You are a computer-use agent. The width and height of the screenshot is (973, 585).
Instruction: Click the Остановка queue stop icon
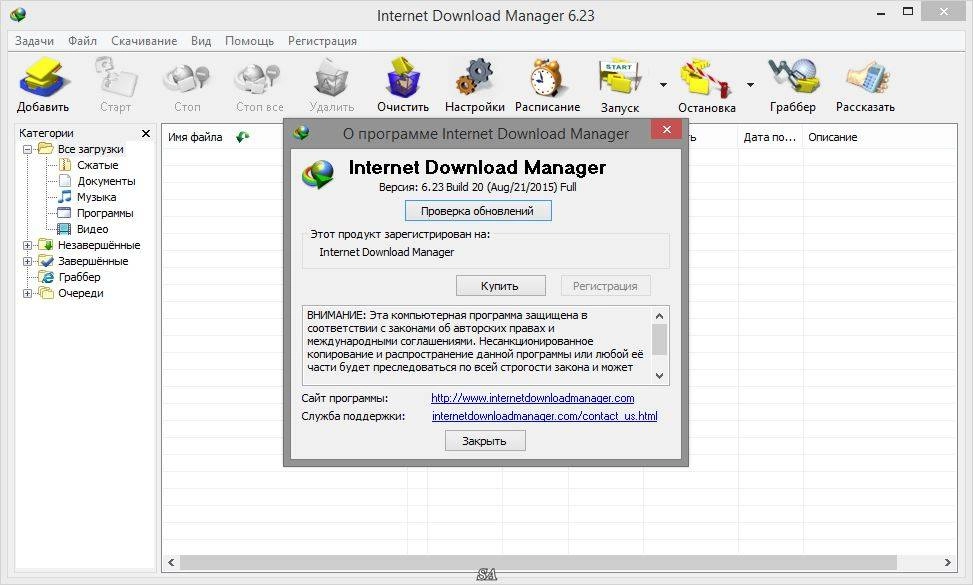pyautogui.click(x=706, y=78)
